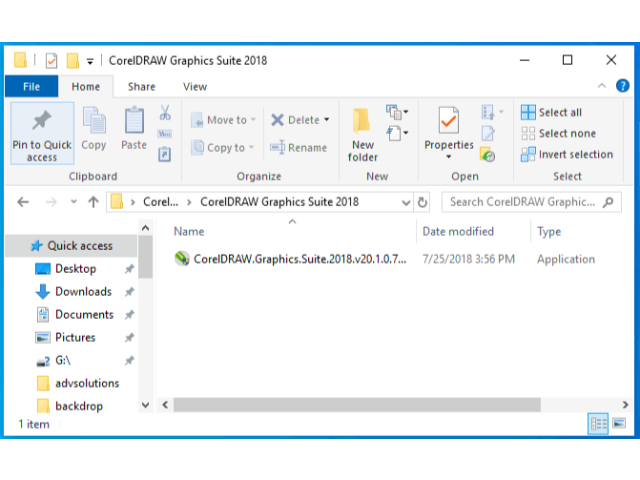Viewport: 640px width, 480px height.
Task: Click the scissors Cut icon
Action: point(165,113)
